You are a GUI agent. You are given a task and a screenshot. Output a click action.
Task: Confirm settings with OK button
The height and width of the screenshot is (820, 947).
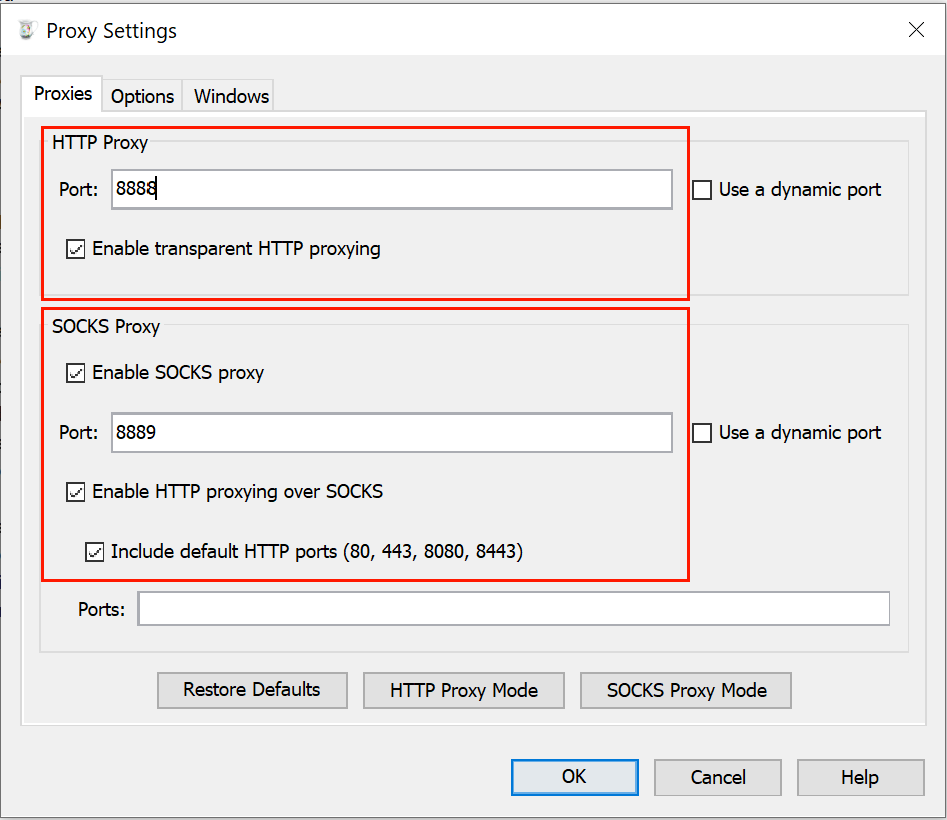pyautogui.click(x=574, y=777)
